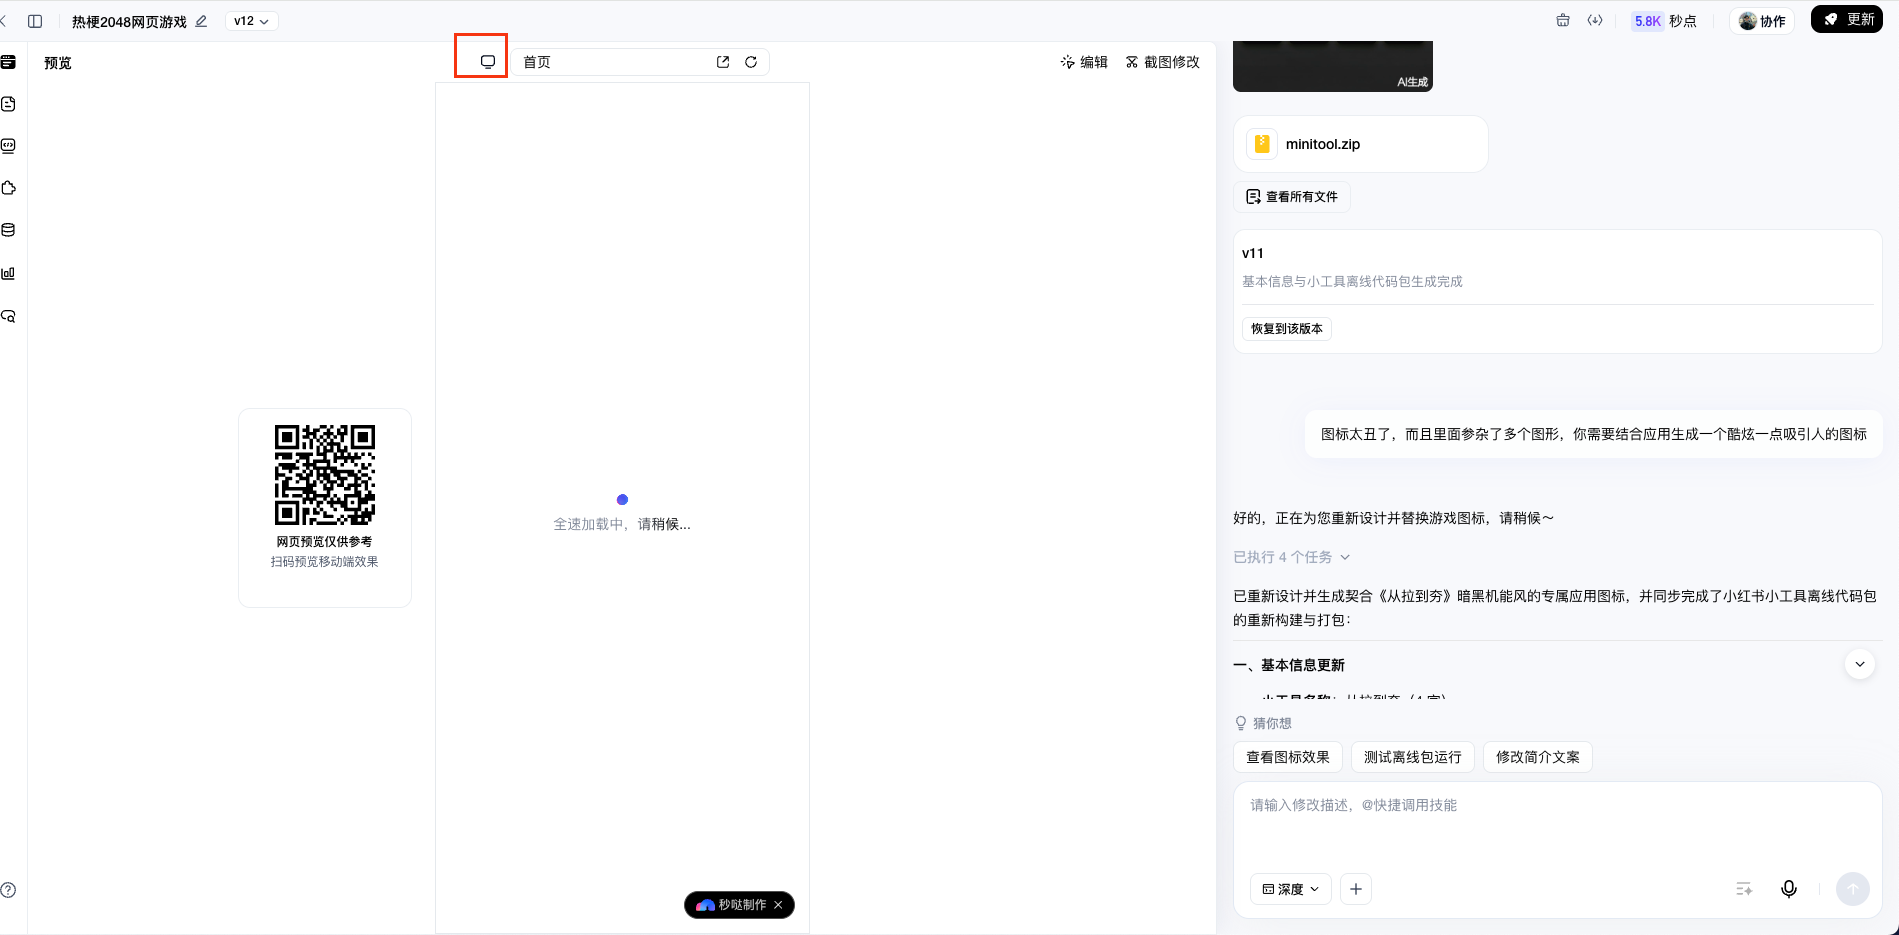The height and width of the screenshot is (935, 1899).
Task: Click the 编辑 toolbar item
Action: tap(1084, 62)
